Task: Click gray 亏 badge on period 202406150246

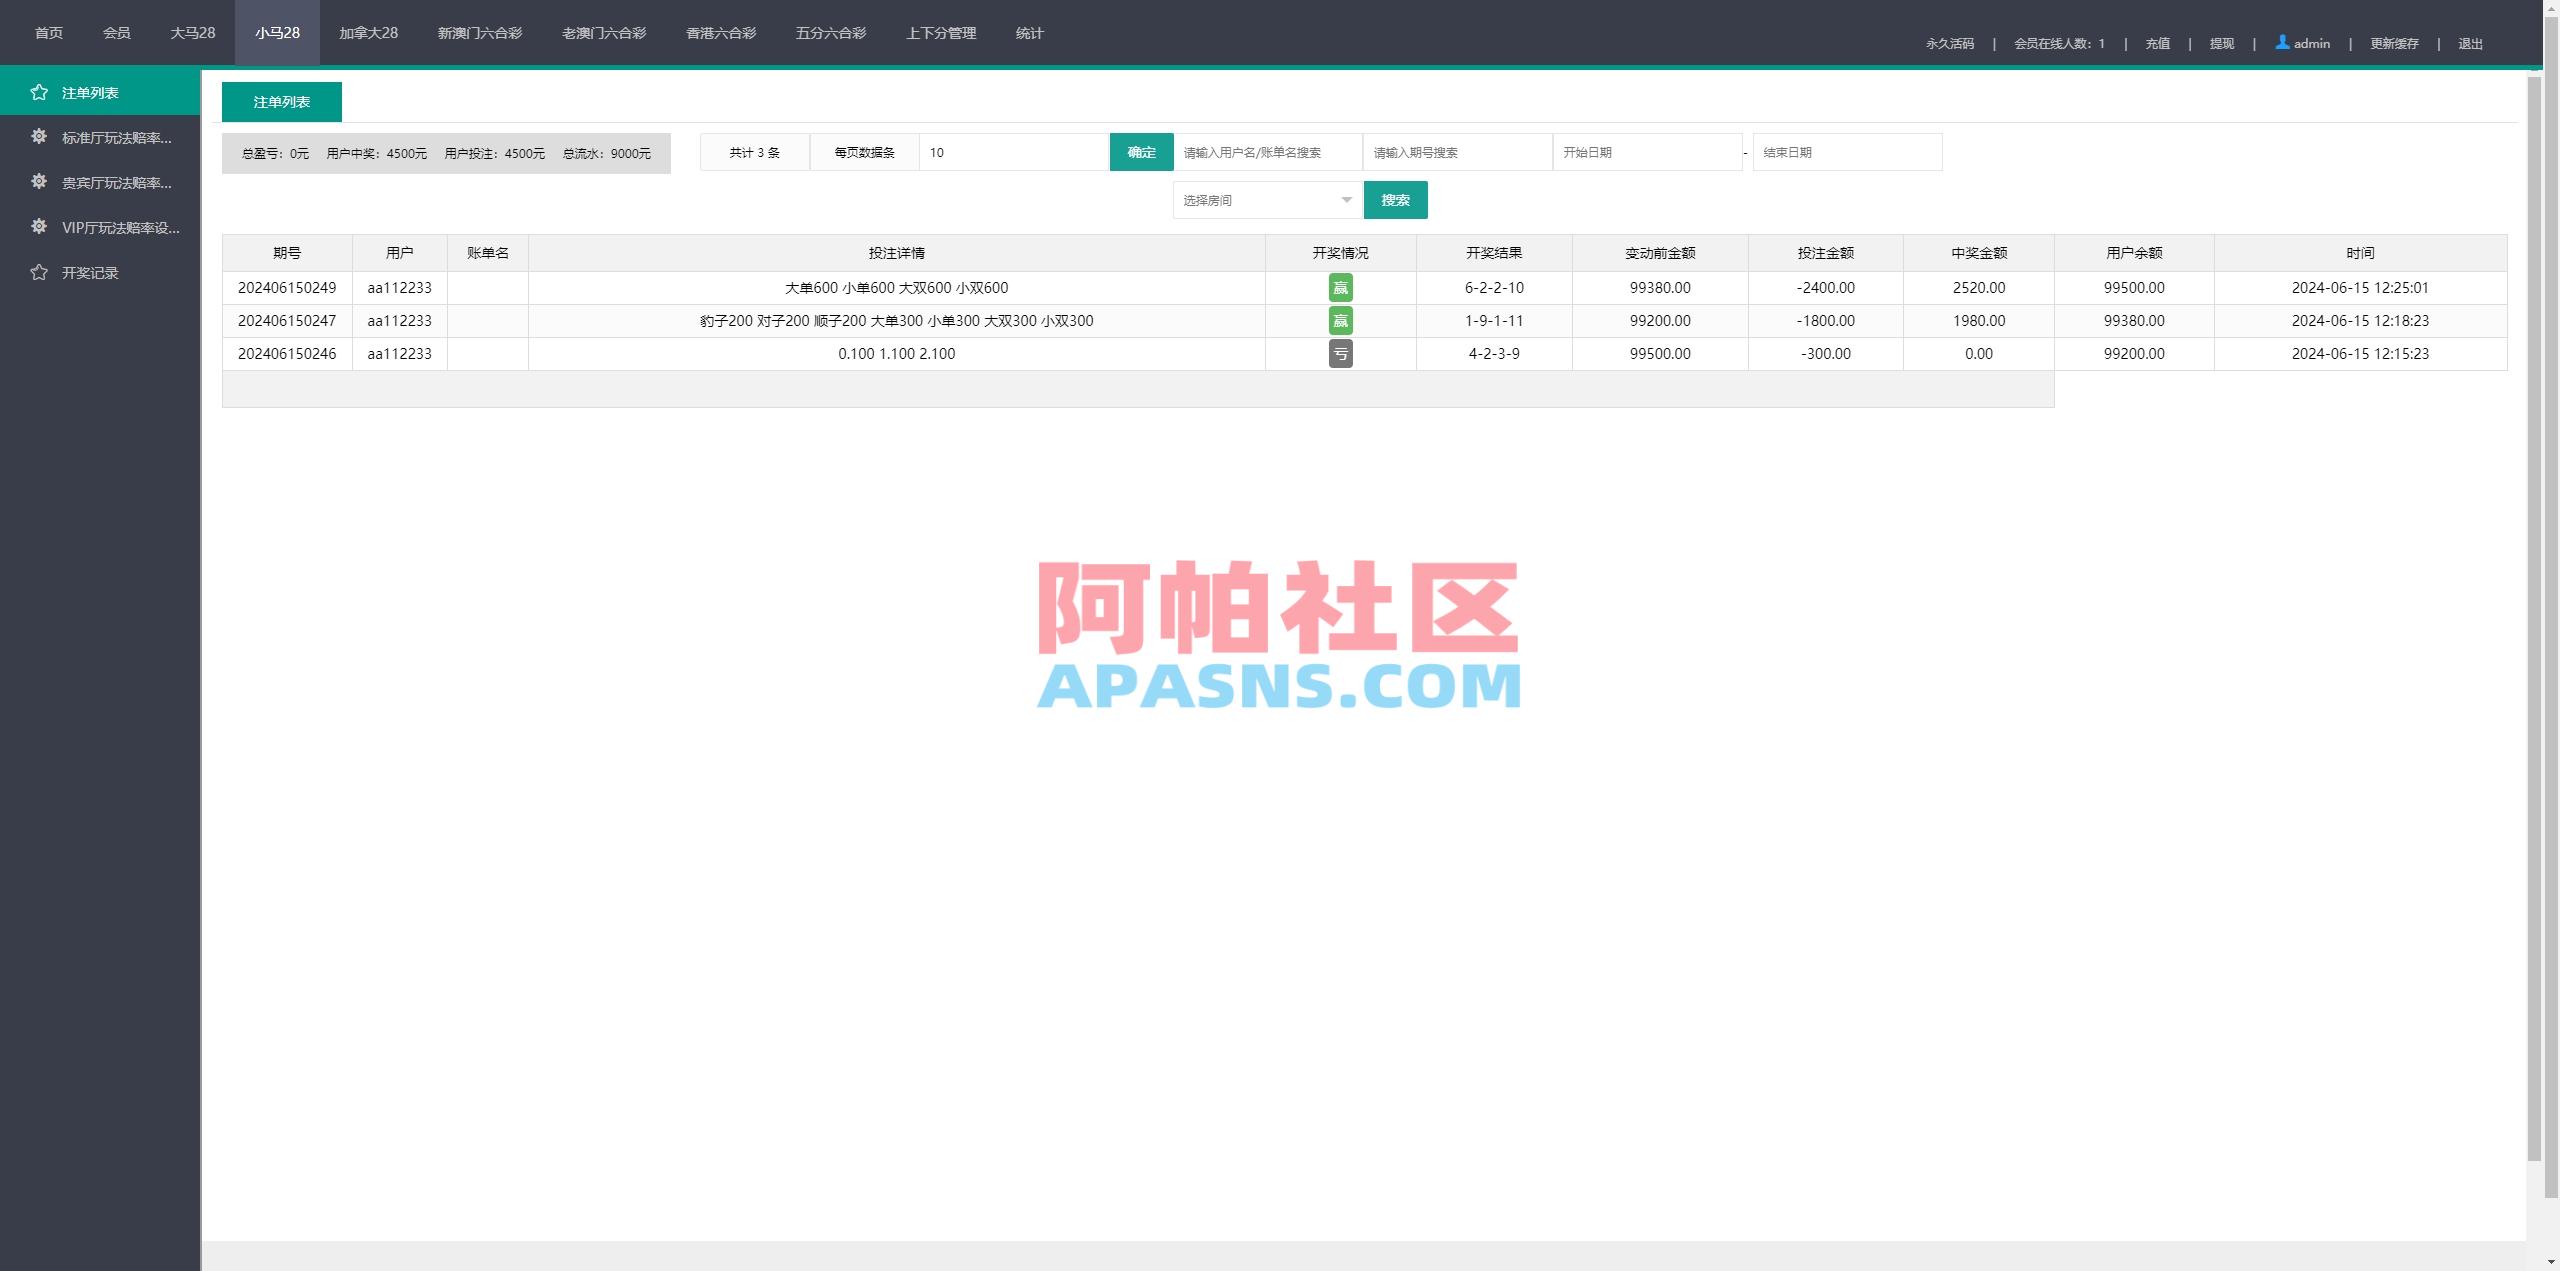Action: tap(1341, 353)
